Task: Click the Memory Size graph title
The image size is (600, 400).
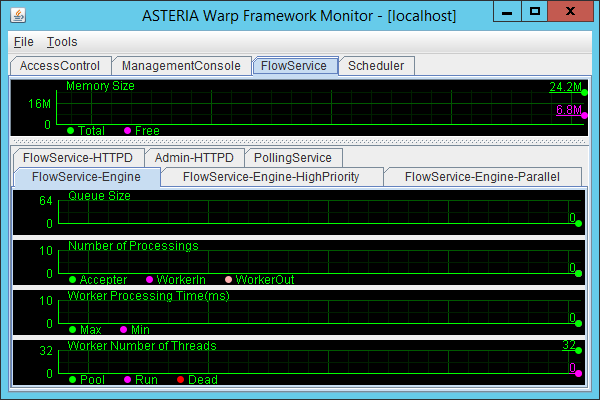Action: coord(100,86)
